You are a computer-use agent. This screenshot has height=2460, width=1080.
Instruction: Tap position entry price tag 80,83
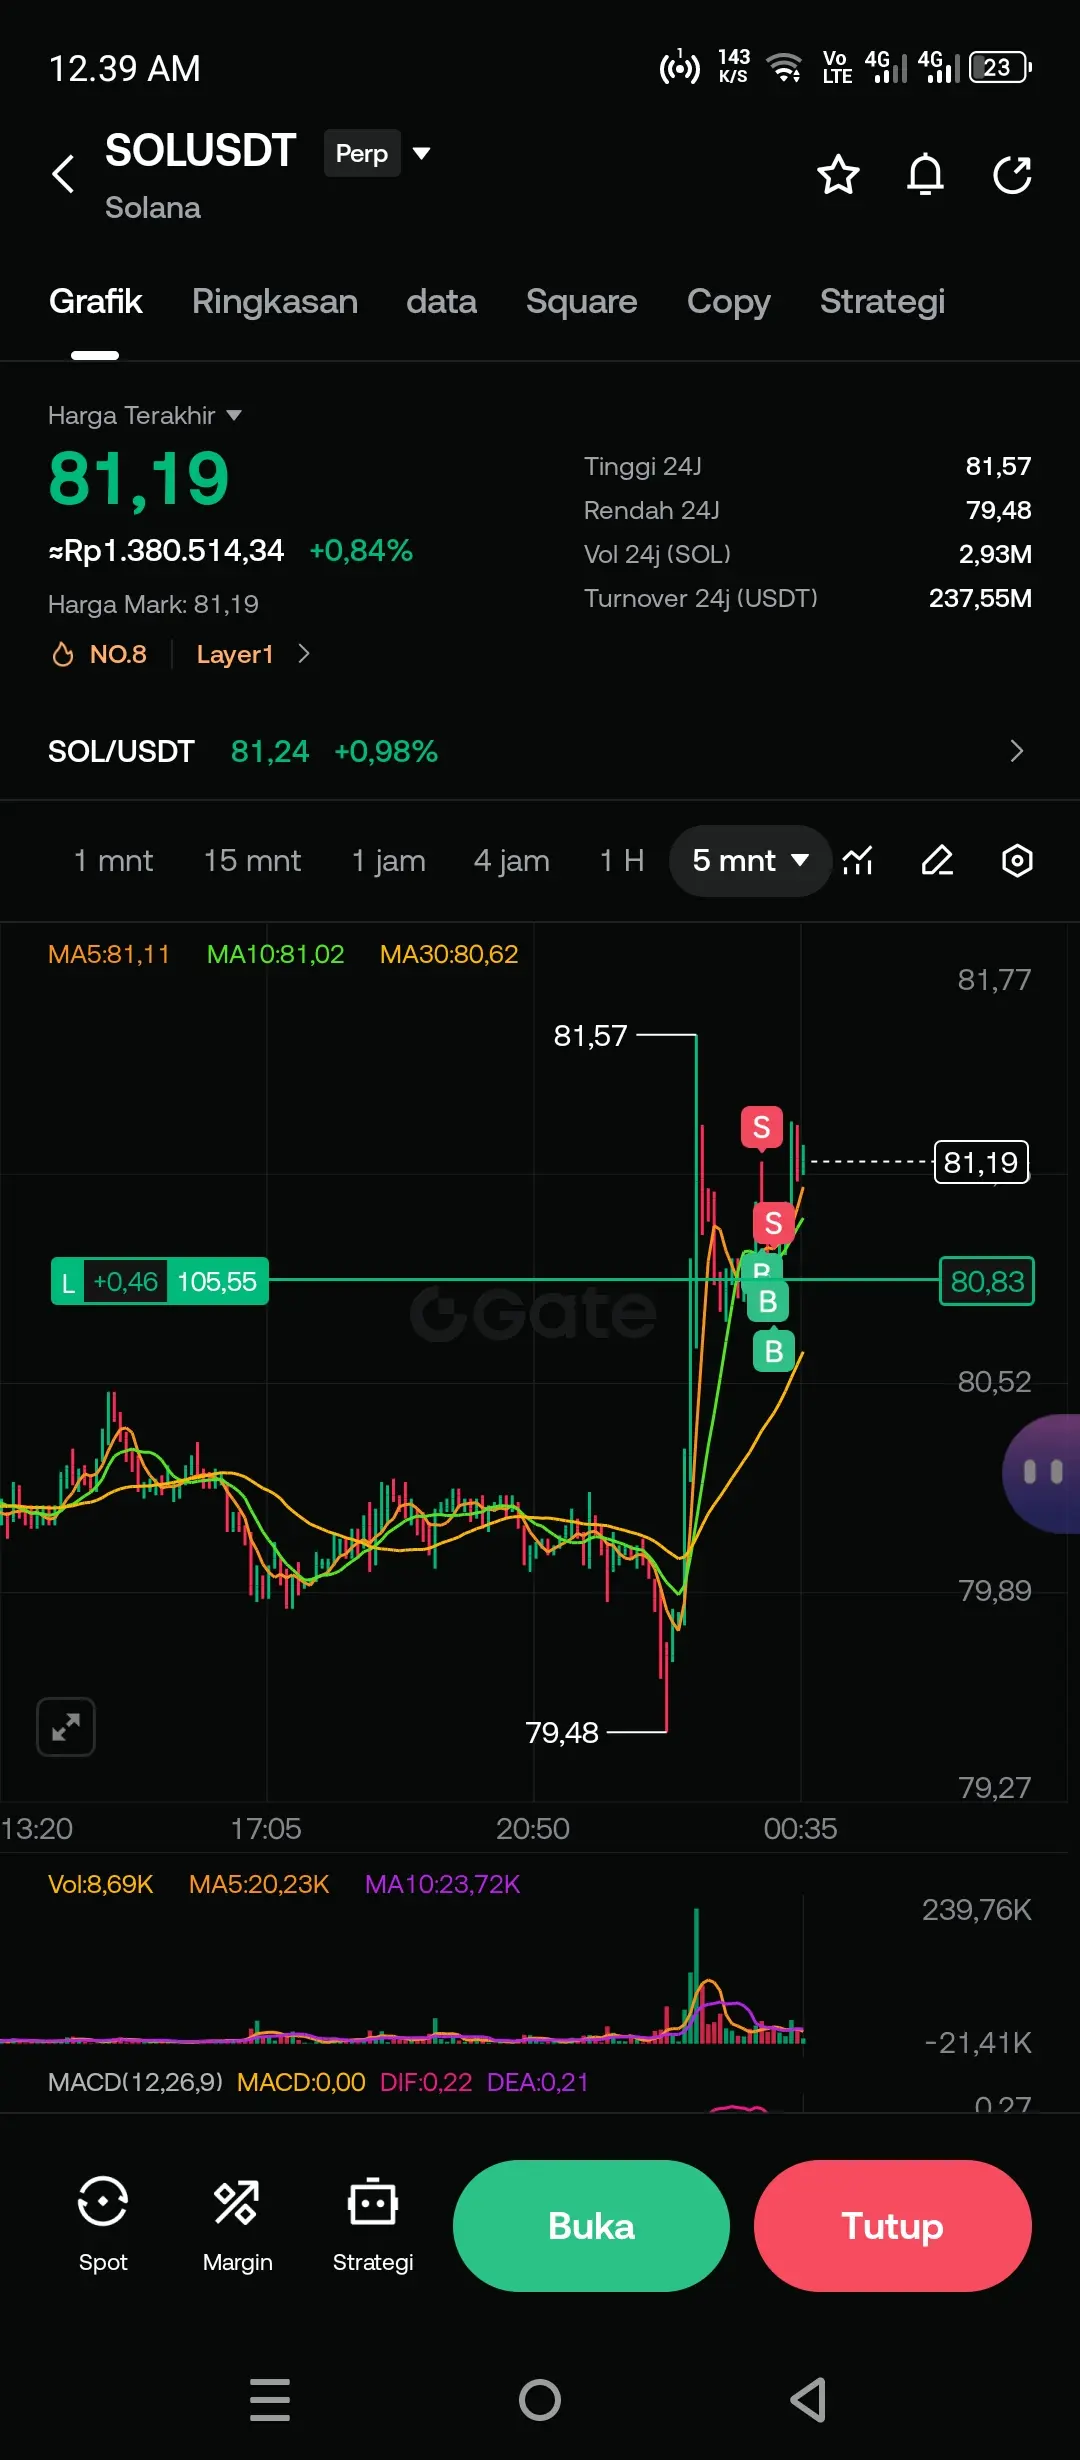pyautogui.click(x=987, y=1281)
